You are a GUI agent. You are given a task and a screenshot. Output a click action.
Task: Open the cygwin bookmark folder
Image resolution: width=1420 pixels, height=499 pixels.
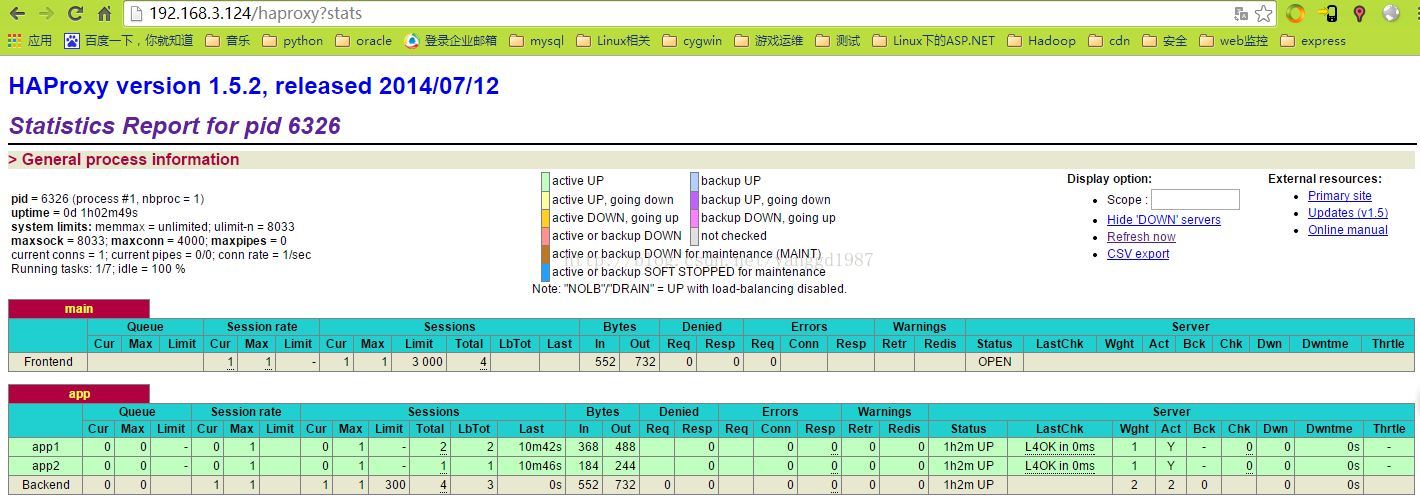point(692,41)
